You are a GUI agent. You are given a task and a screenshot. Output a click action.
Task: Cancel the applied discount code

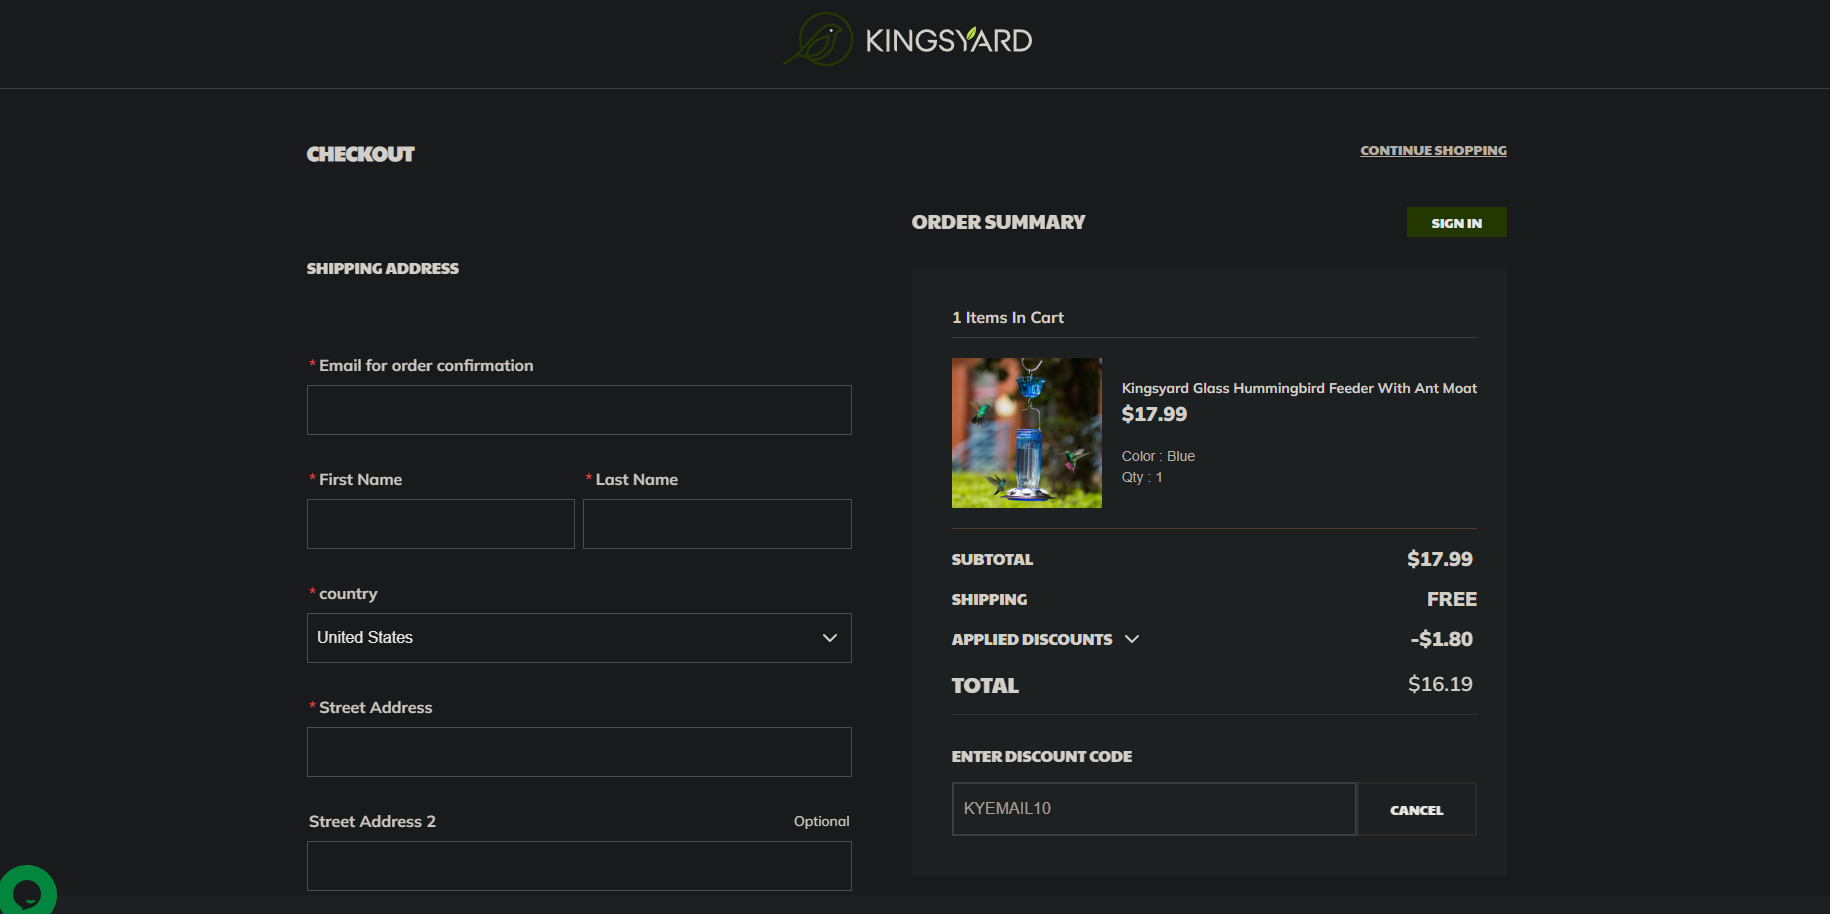[1416, 809]
